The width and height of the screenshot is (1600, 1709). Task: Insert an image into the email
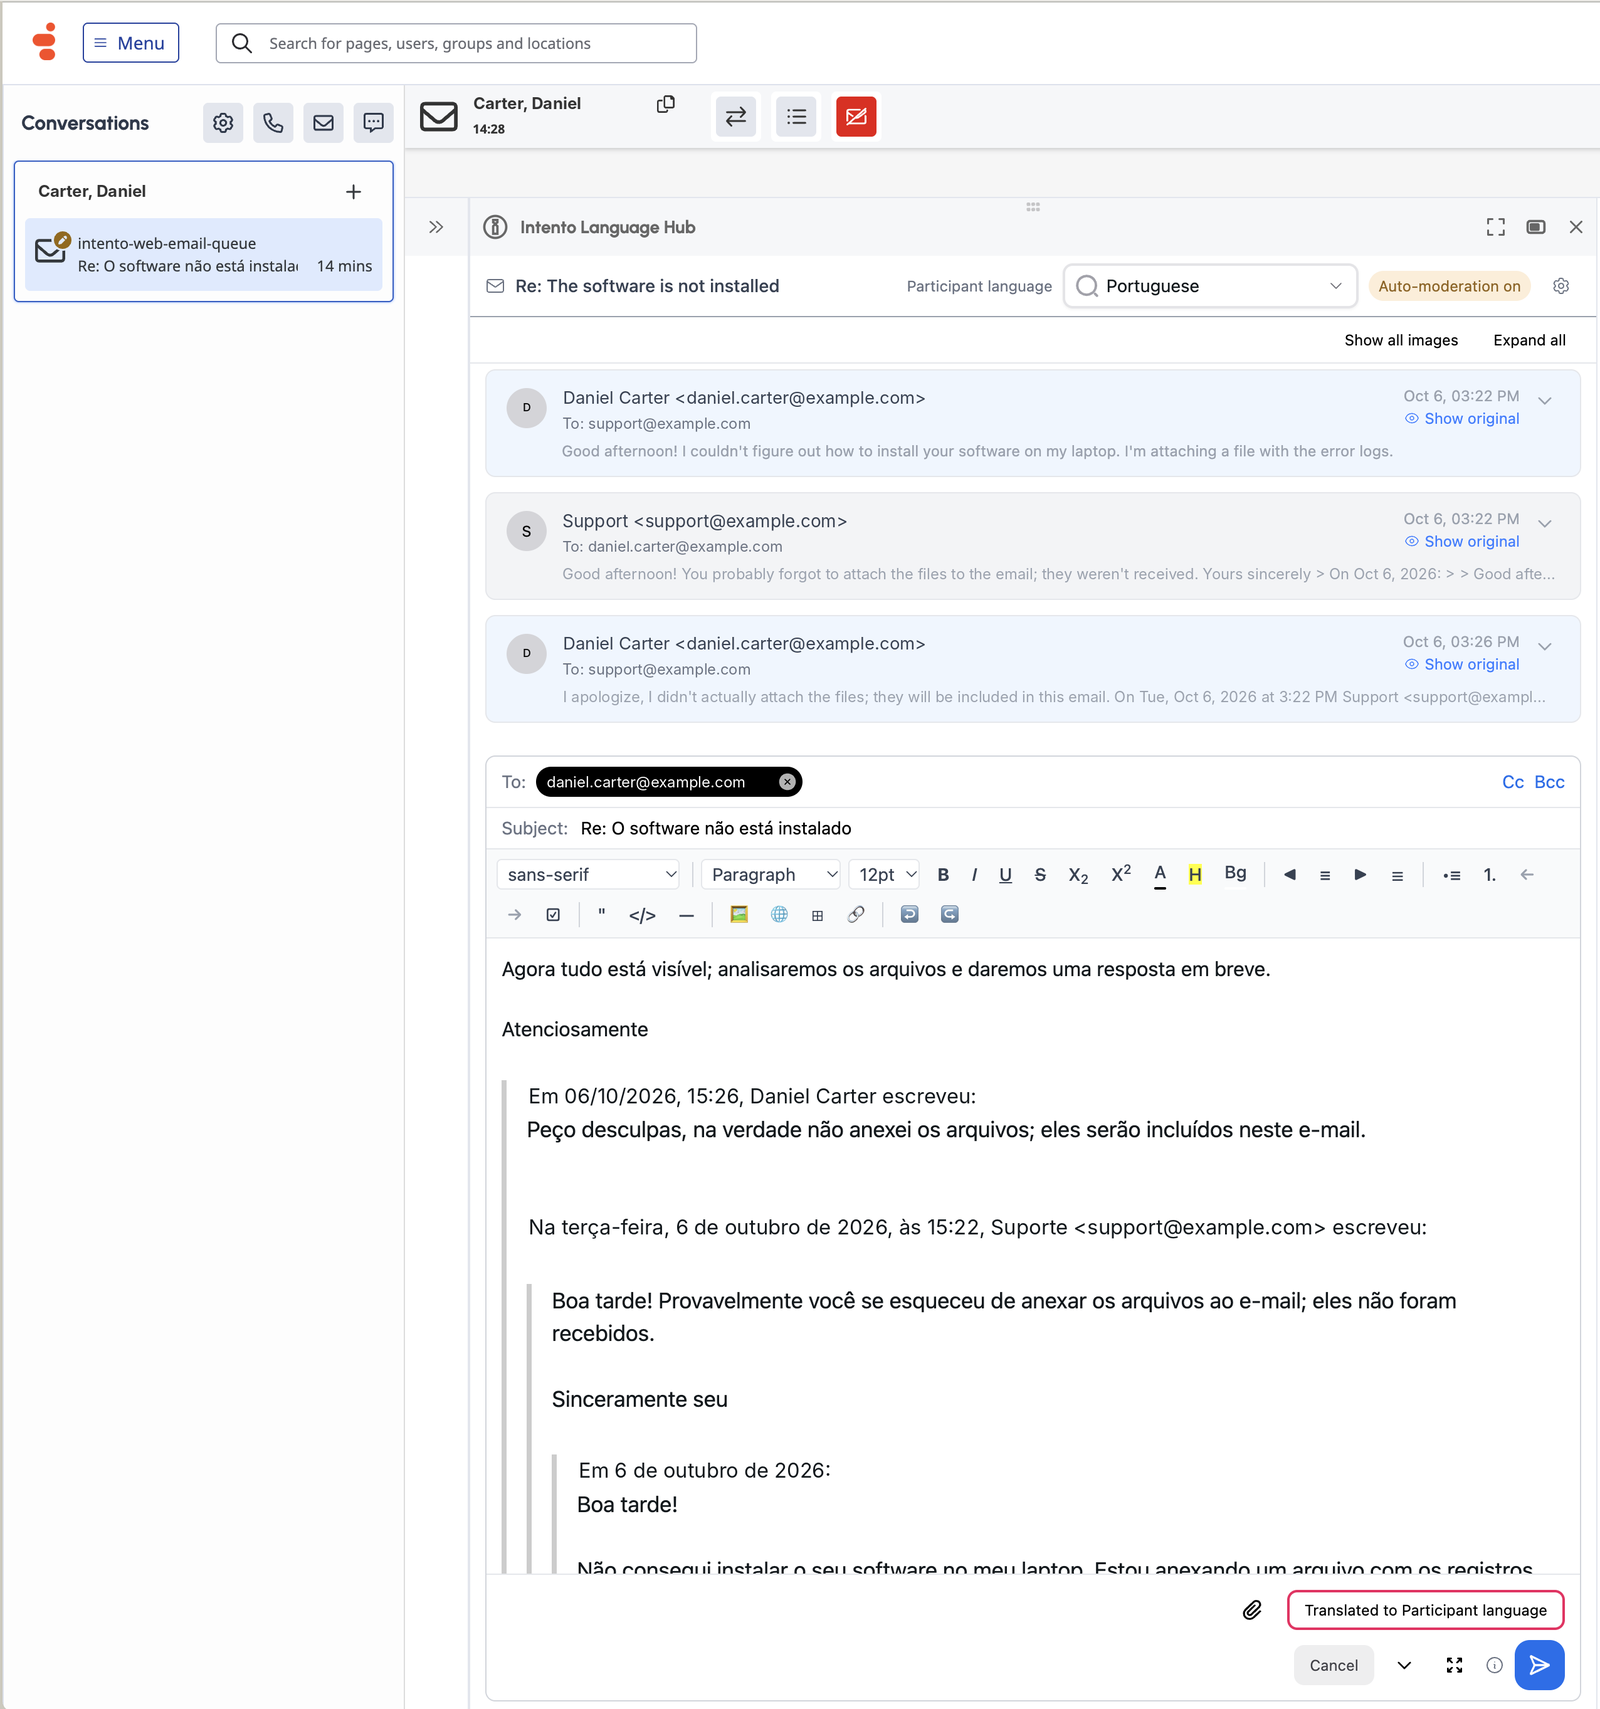[x=739, y=914]
